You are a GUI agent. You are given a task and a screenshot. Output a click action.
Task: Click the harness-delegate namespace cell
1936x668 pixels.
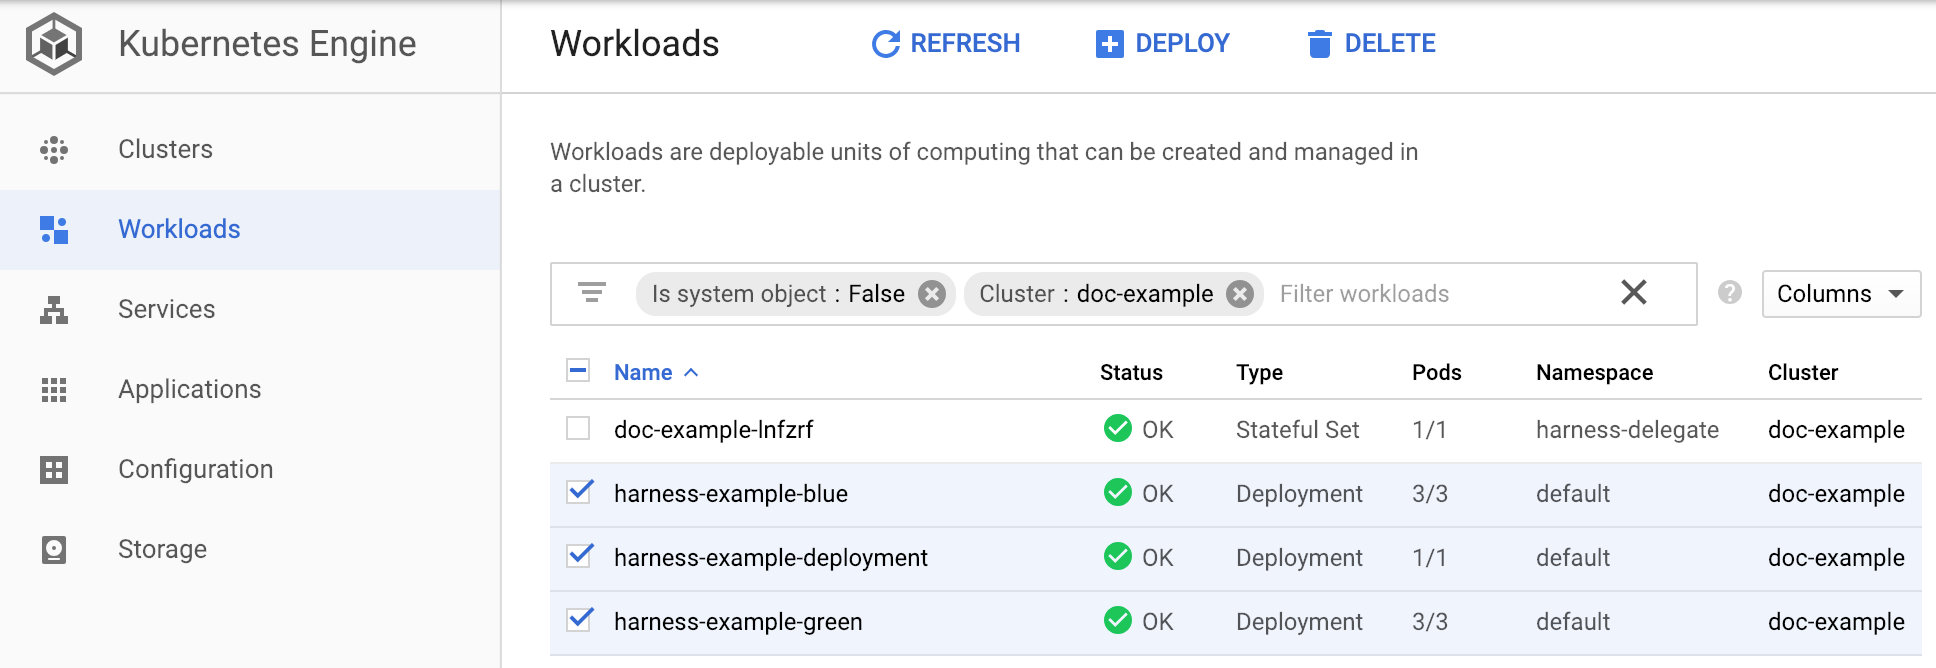tap(1627, 430)
